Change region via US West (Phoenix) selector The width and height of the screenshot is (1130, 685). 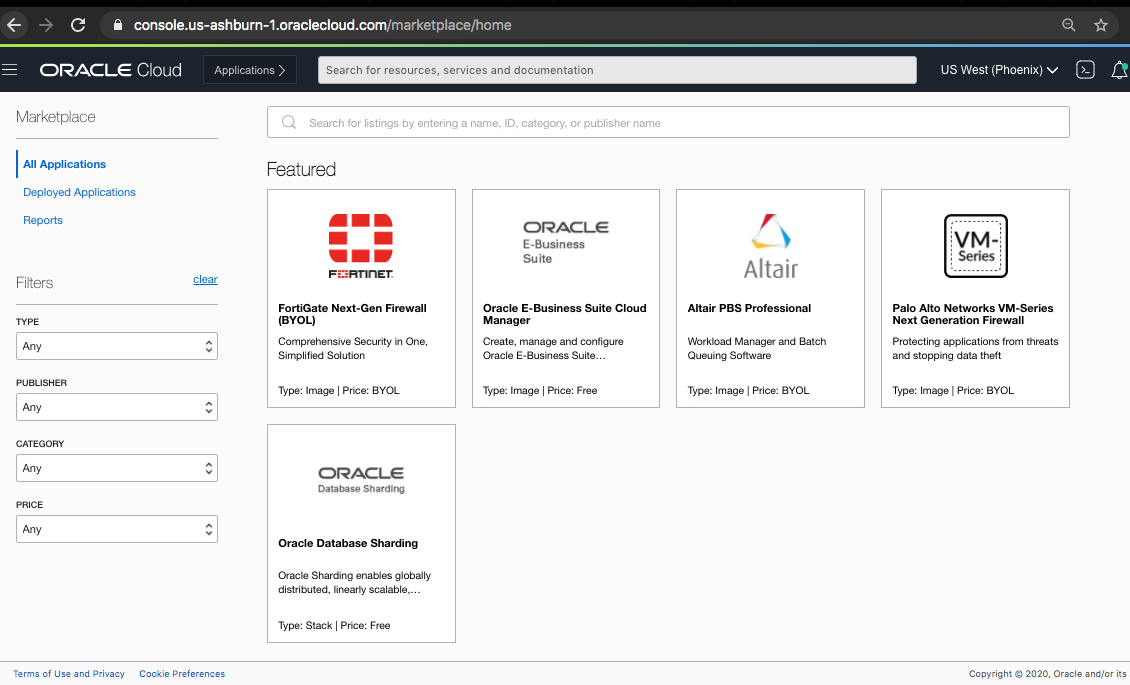tap(997, 69)
